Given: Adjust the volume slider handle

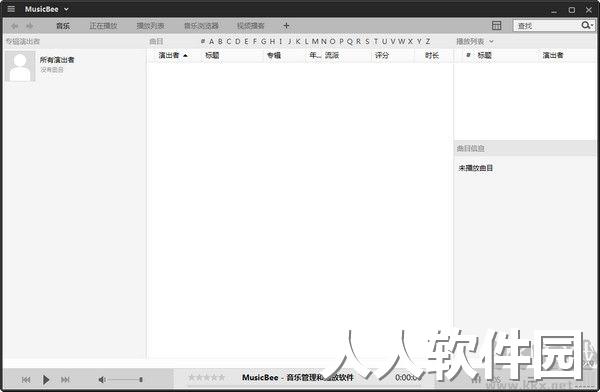Looking at the screenshot, I should 141,380.
